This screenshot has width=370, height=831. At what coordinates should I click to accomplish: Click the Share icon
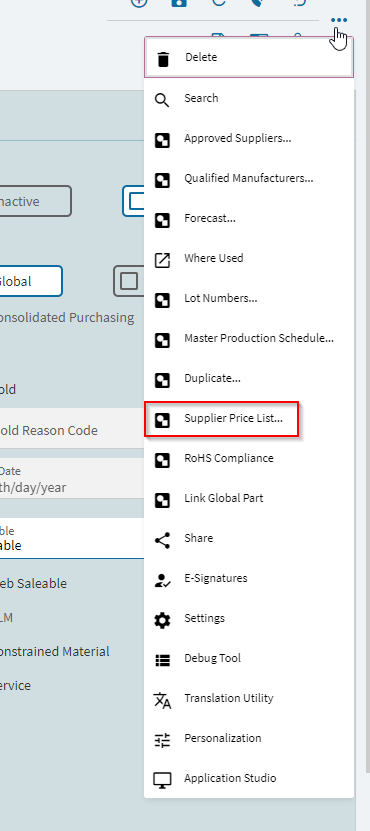[162, 540]
